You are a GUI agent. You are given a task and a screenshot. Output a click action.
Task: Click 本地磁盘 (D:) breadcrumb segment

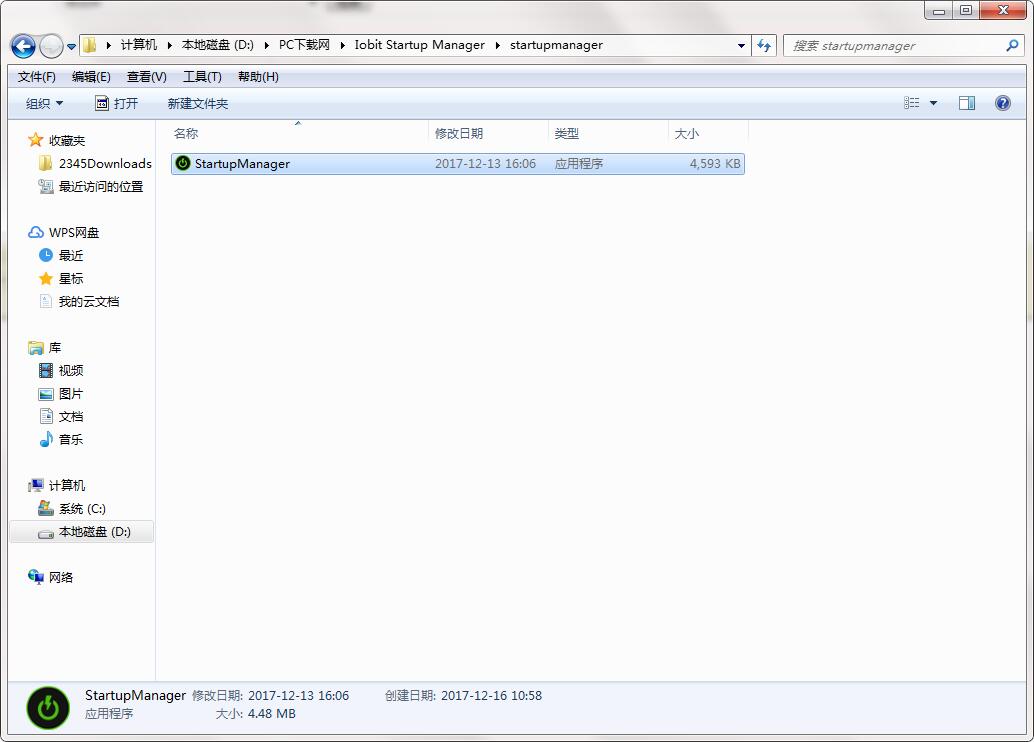coord(218,45)
